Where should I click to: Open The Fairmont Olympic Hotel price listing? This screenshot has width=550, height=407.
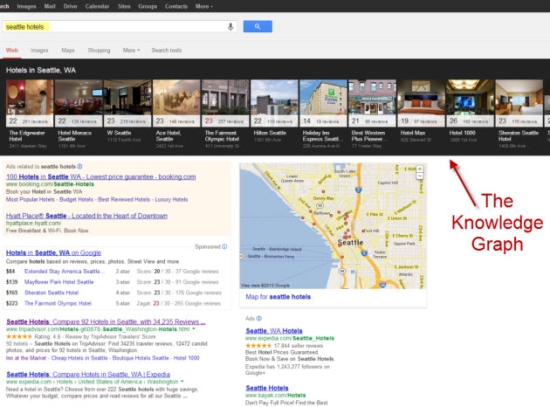coord(58,303)
